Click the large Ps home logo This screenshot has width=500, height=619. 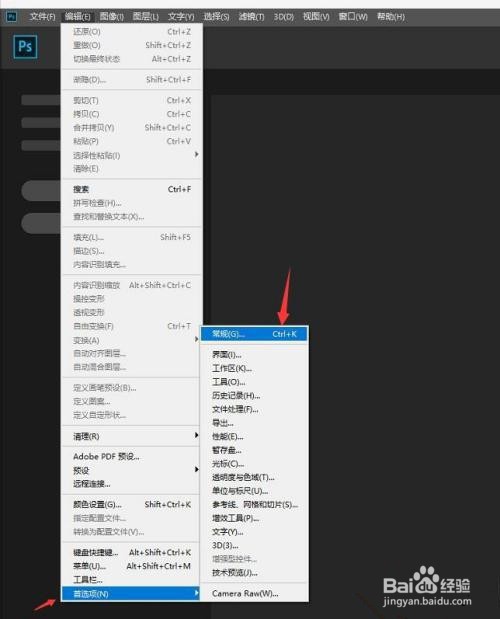(x=25, y=47)
